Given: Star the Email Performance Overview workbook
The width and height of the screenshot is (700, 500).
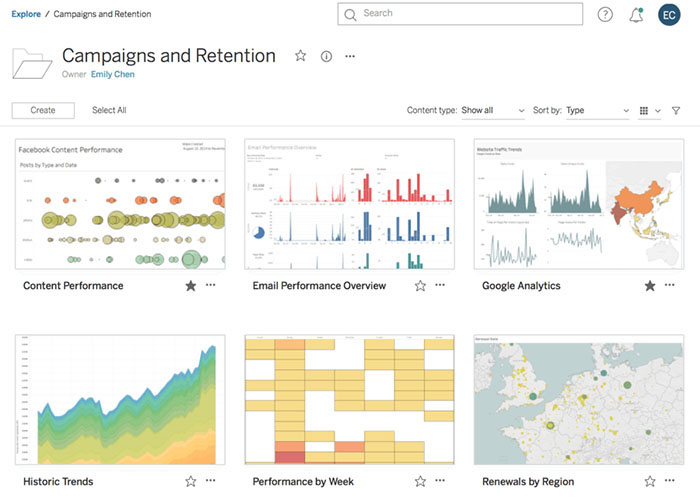Looking at the screenshot, I should point(420,286).
